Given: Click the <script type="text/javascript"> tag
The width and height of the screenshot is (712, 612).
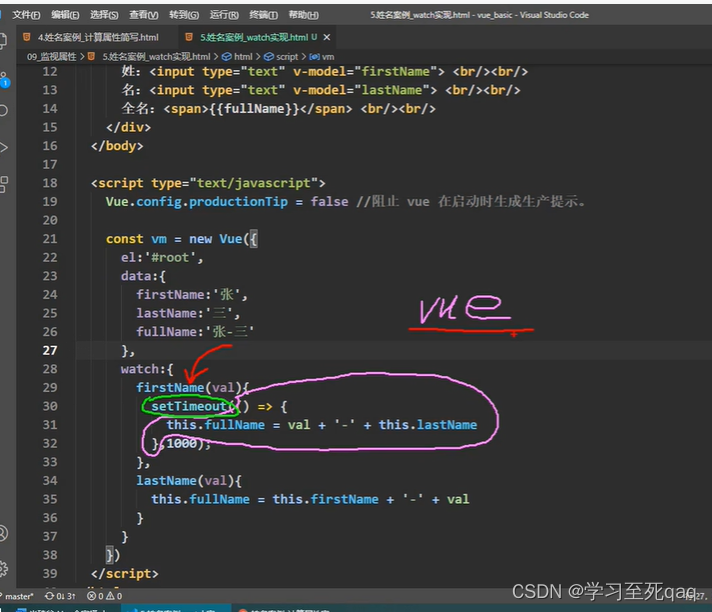Looking at the screenshot, I should [208, 183].
